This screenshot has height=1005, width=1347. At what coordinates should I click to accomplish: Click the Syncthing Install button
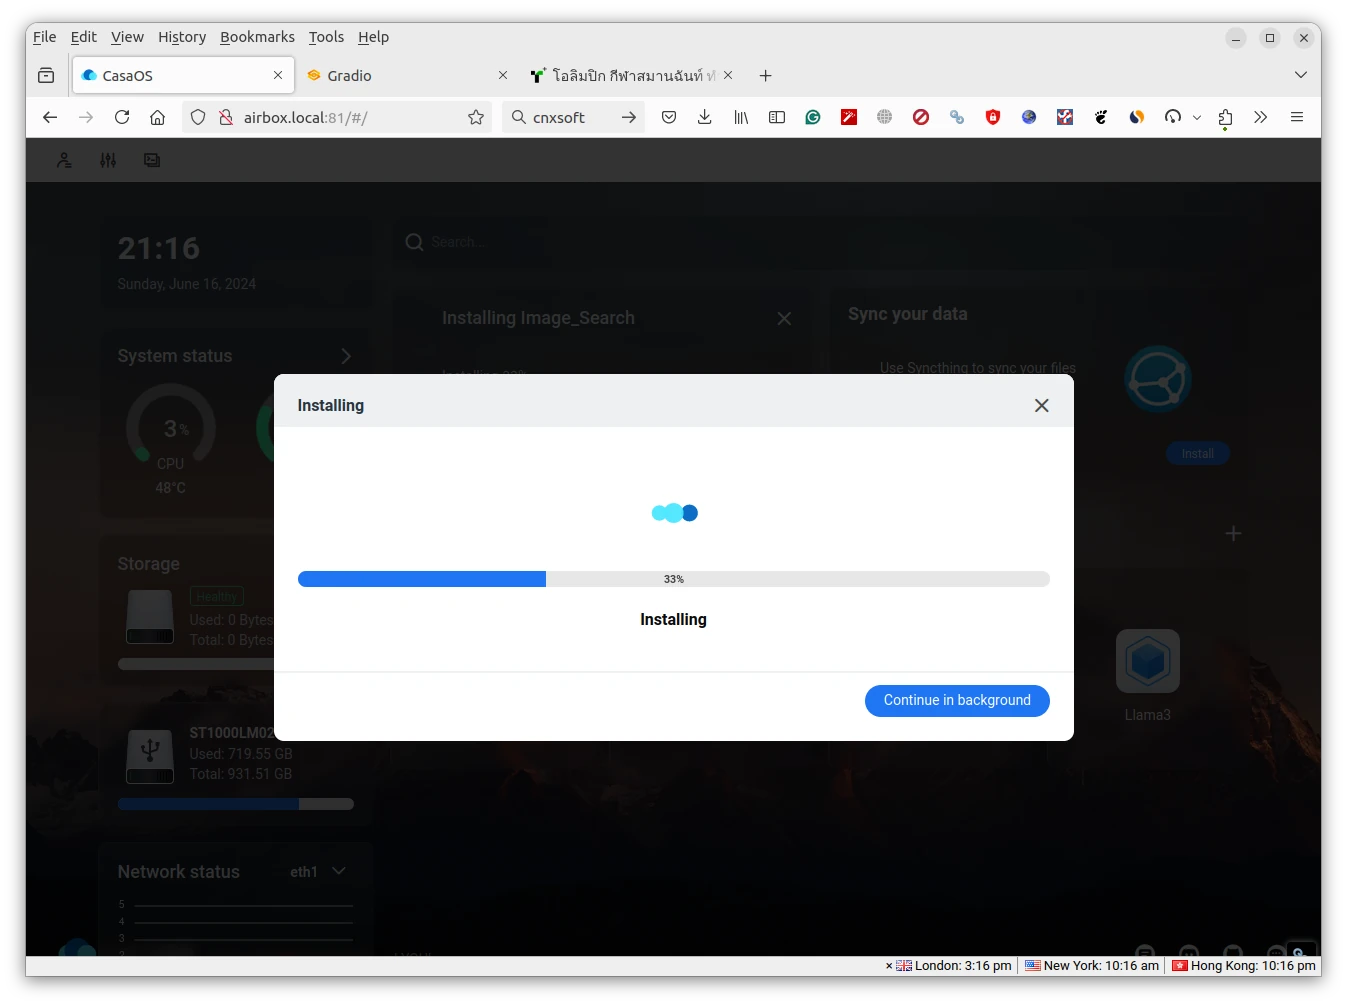pyautogui.click(x=1197, y=454)
